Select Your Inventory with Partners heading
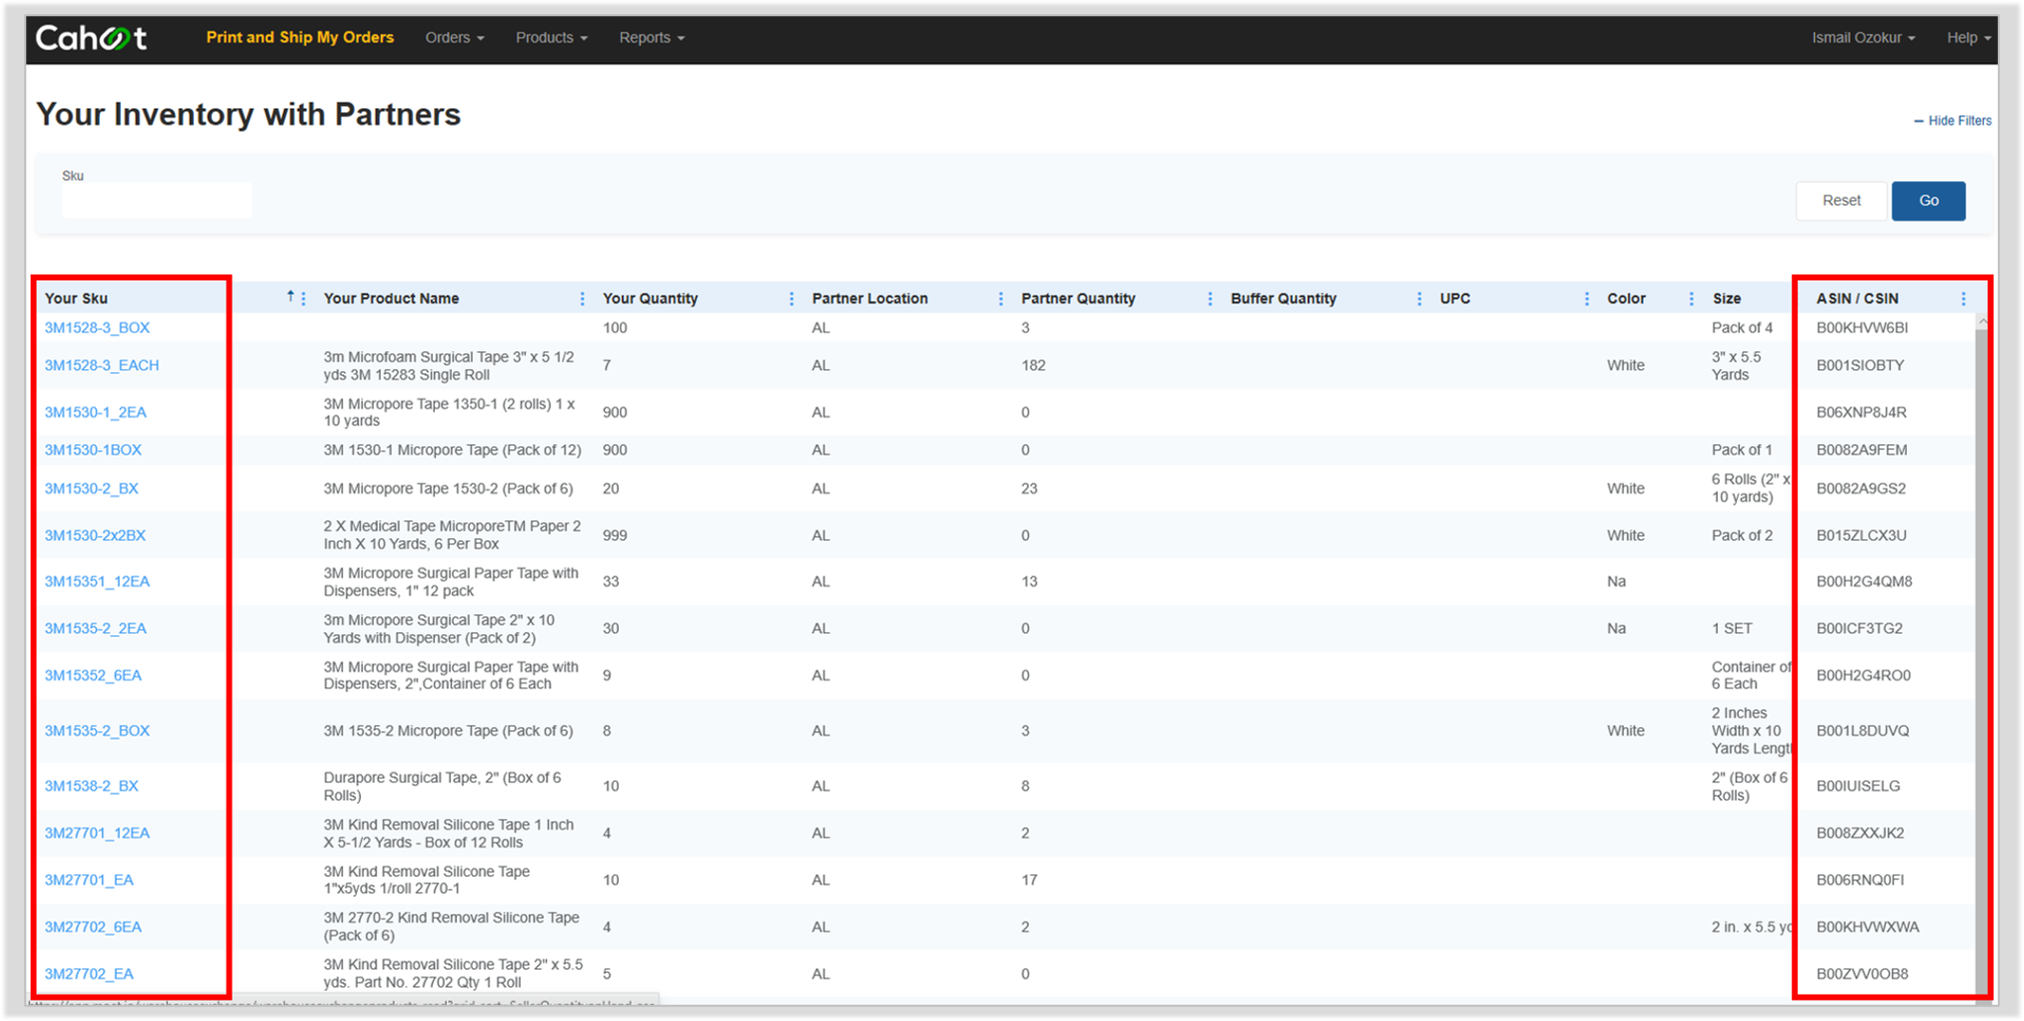The height and width of the screenshot is (1021, 2024). (x=248, y=115)
